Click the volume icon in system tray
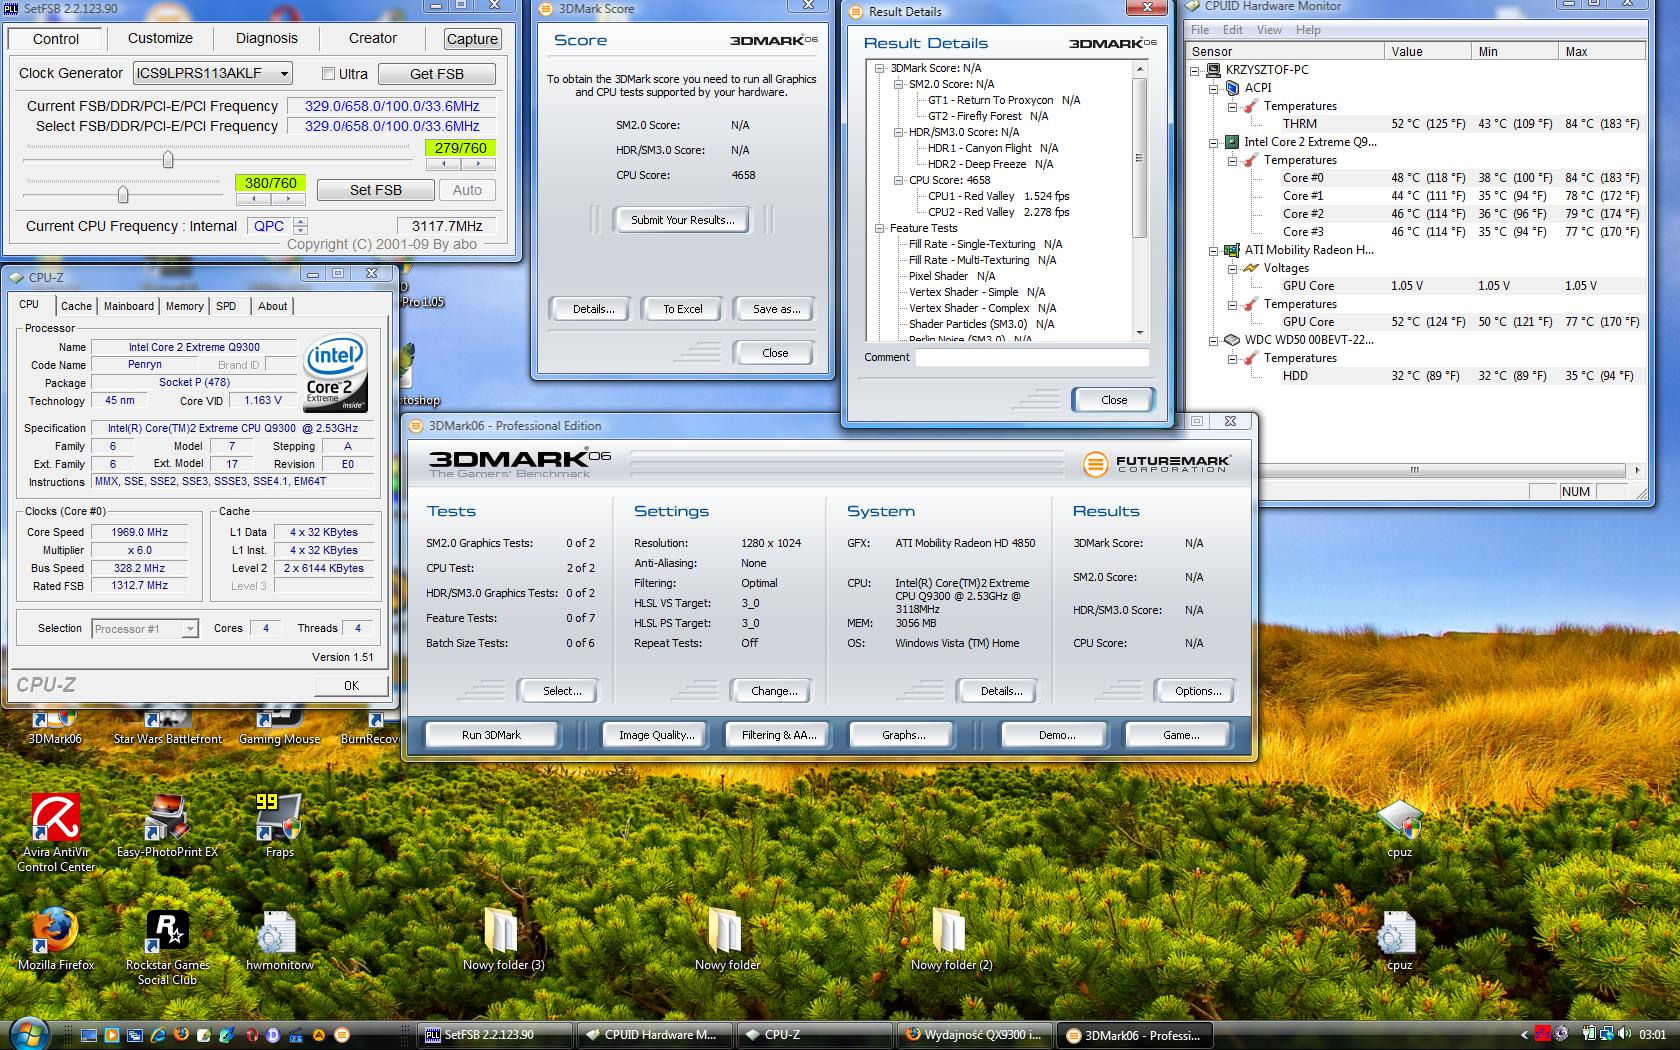1680x1050 pixels. pos(1626,1034)
